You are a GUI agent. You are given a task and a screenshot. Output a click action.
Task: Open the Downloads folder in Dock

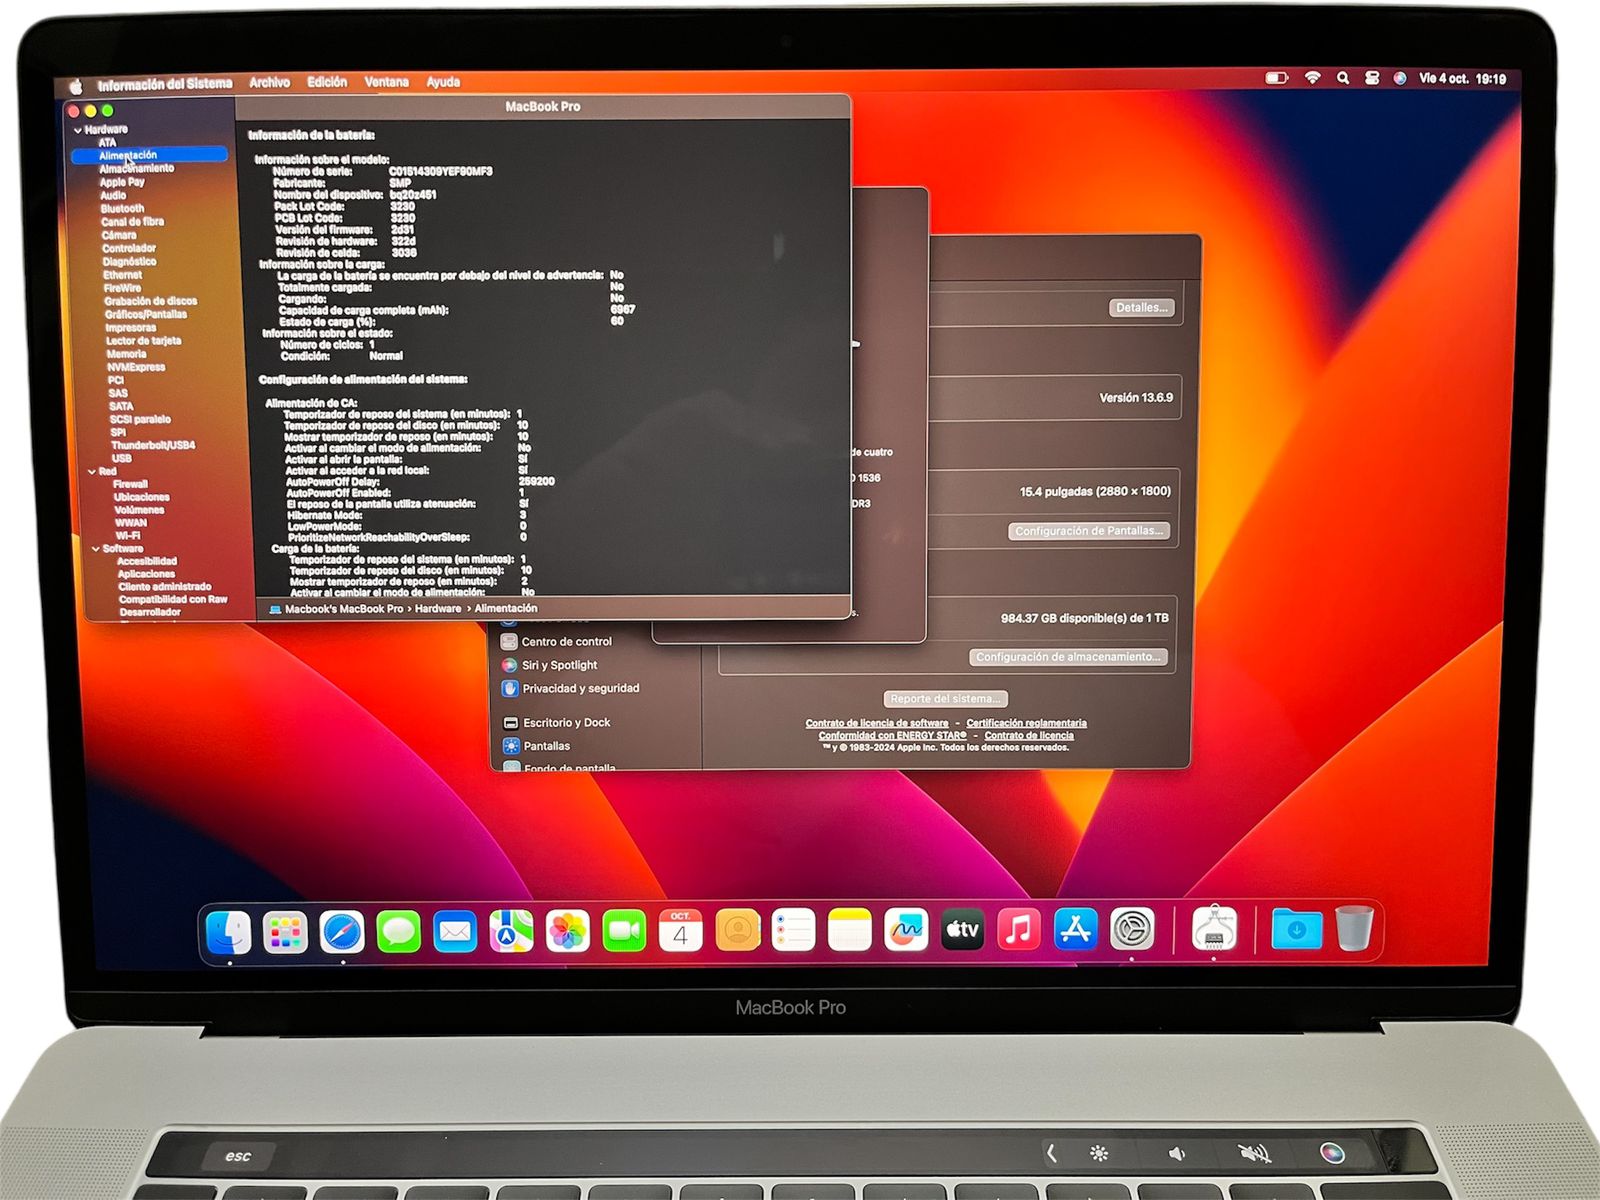pyautogui.click(x=1296, y=929)
